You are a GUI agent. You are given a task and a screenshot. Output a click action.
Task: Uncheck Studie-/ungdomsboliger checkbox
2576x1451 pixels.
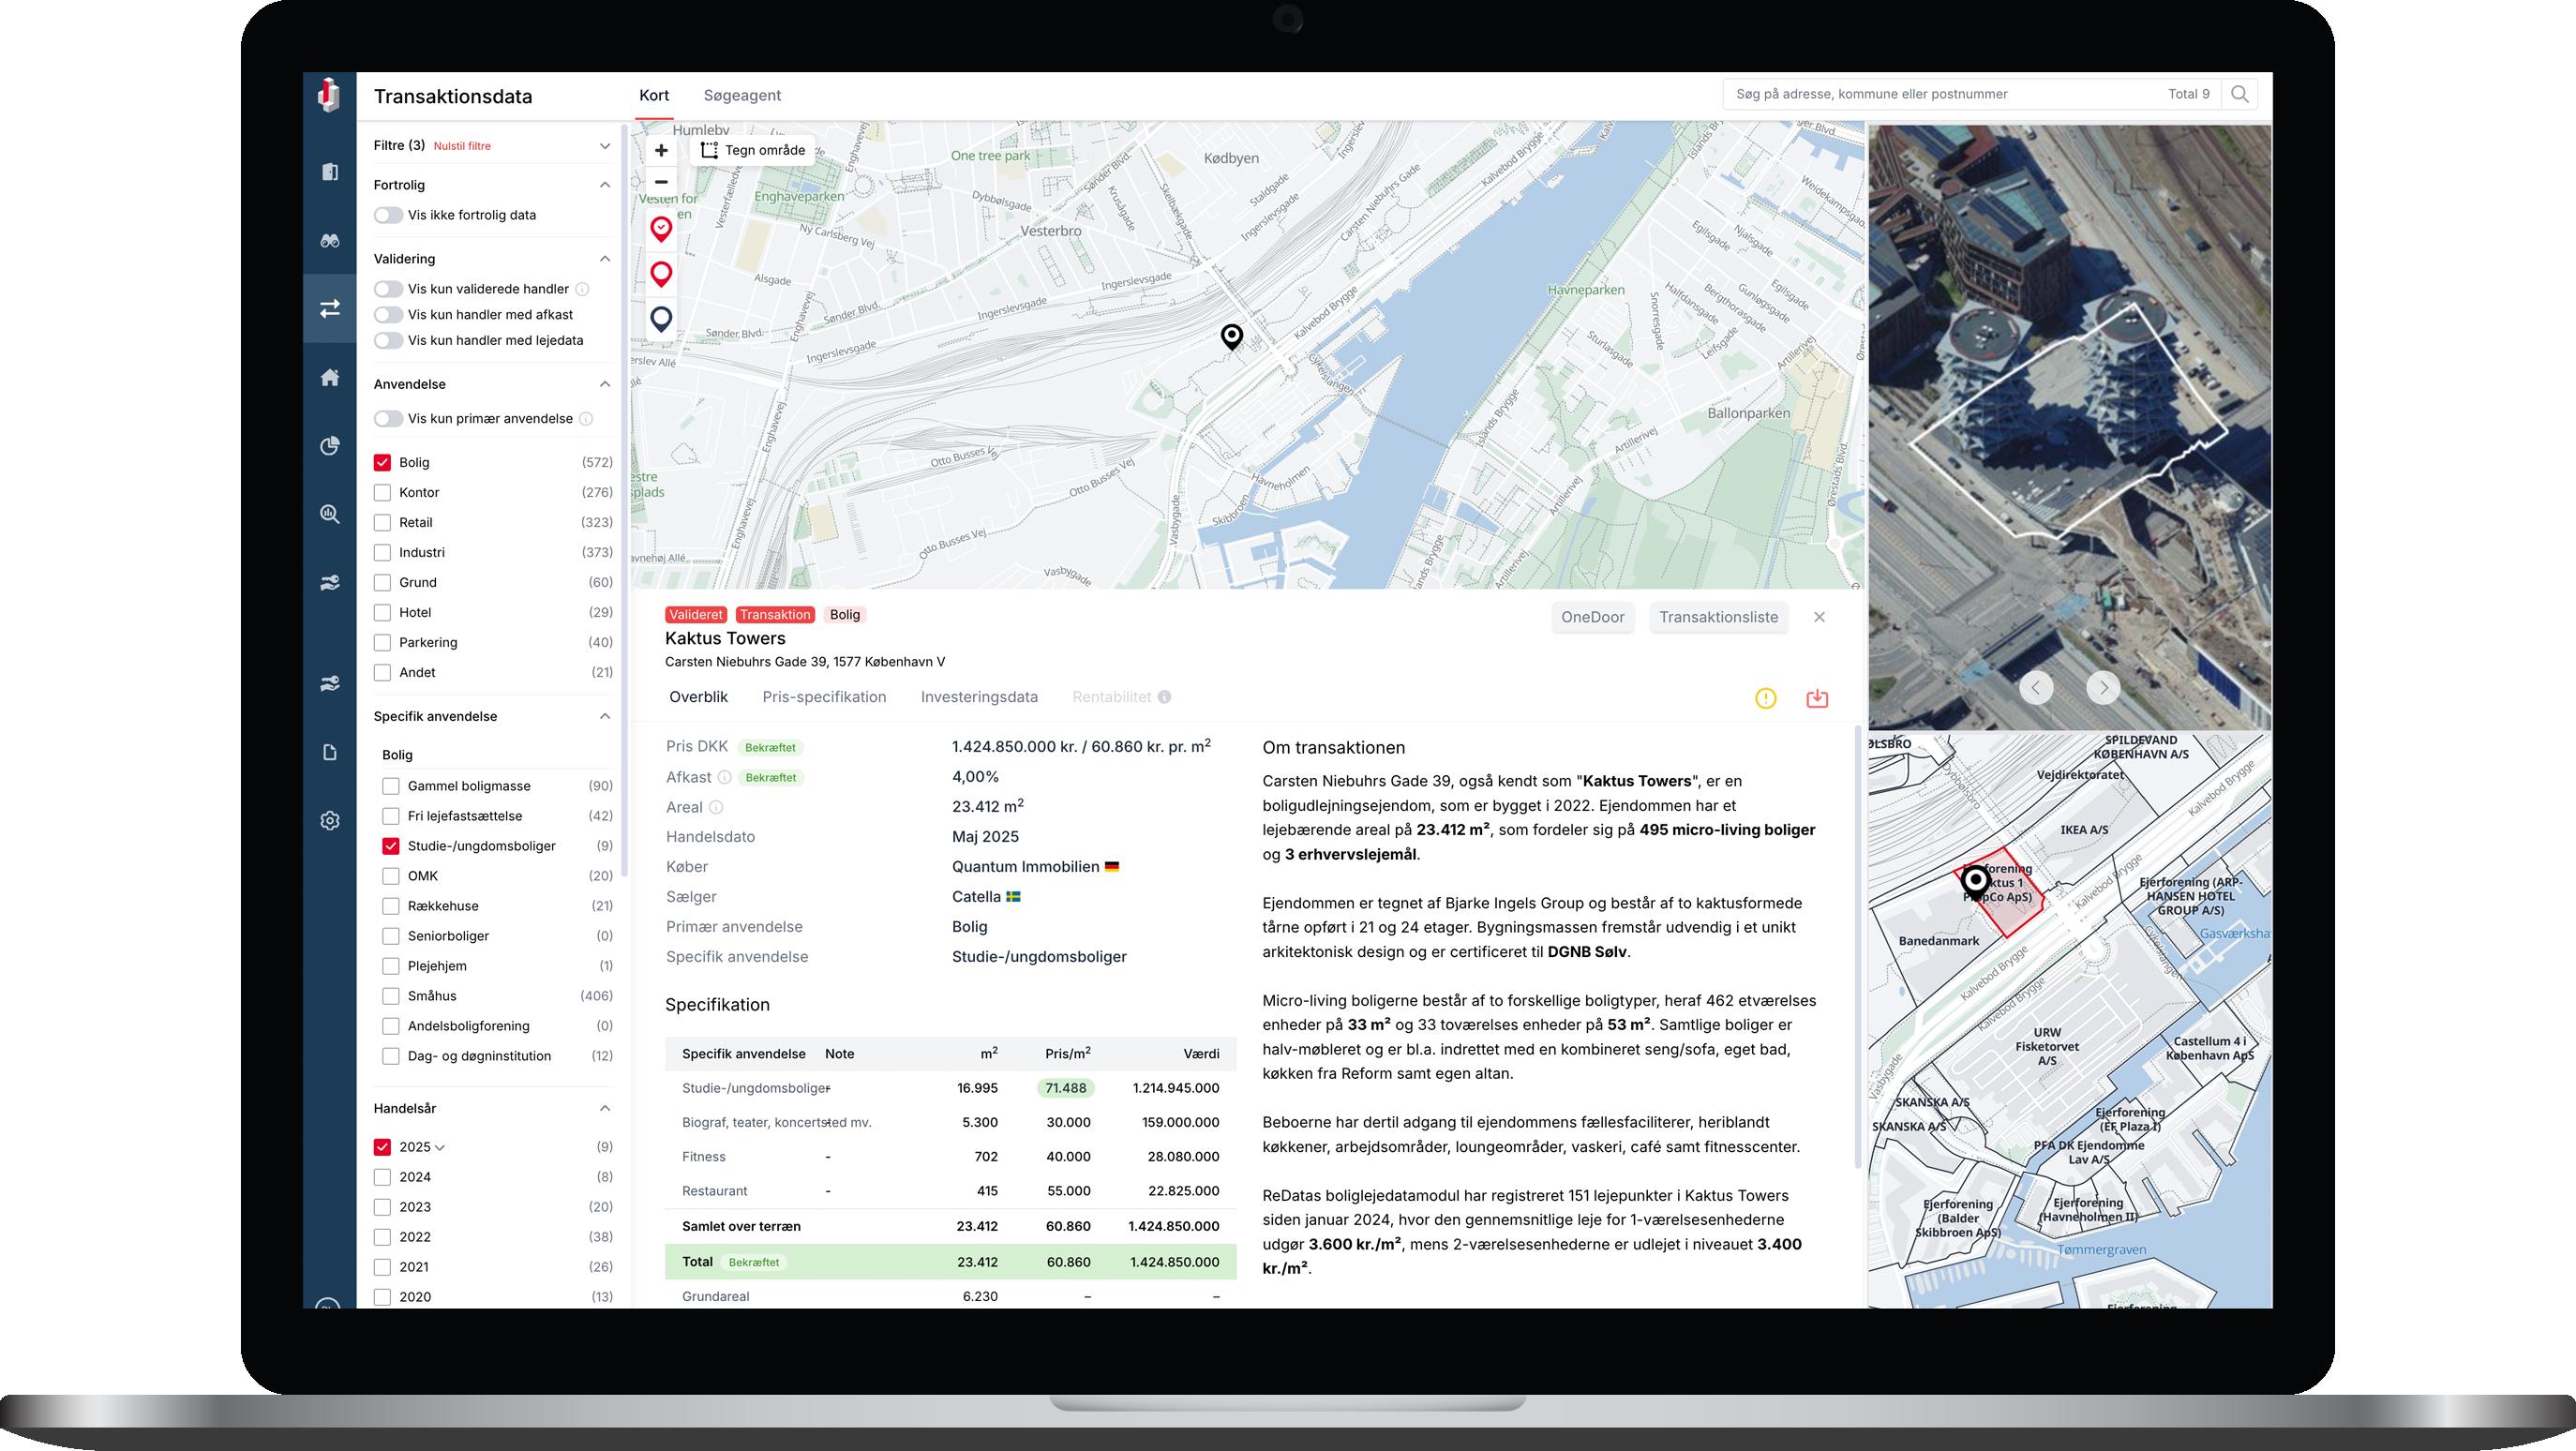point(391,846)
